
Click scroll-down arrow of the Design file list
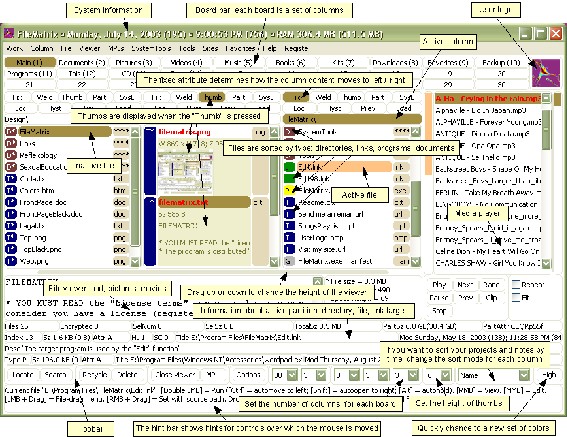[135, 261]
